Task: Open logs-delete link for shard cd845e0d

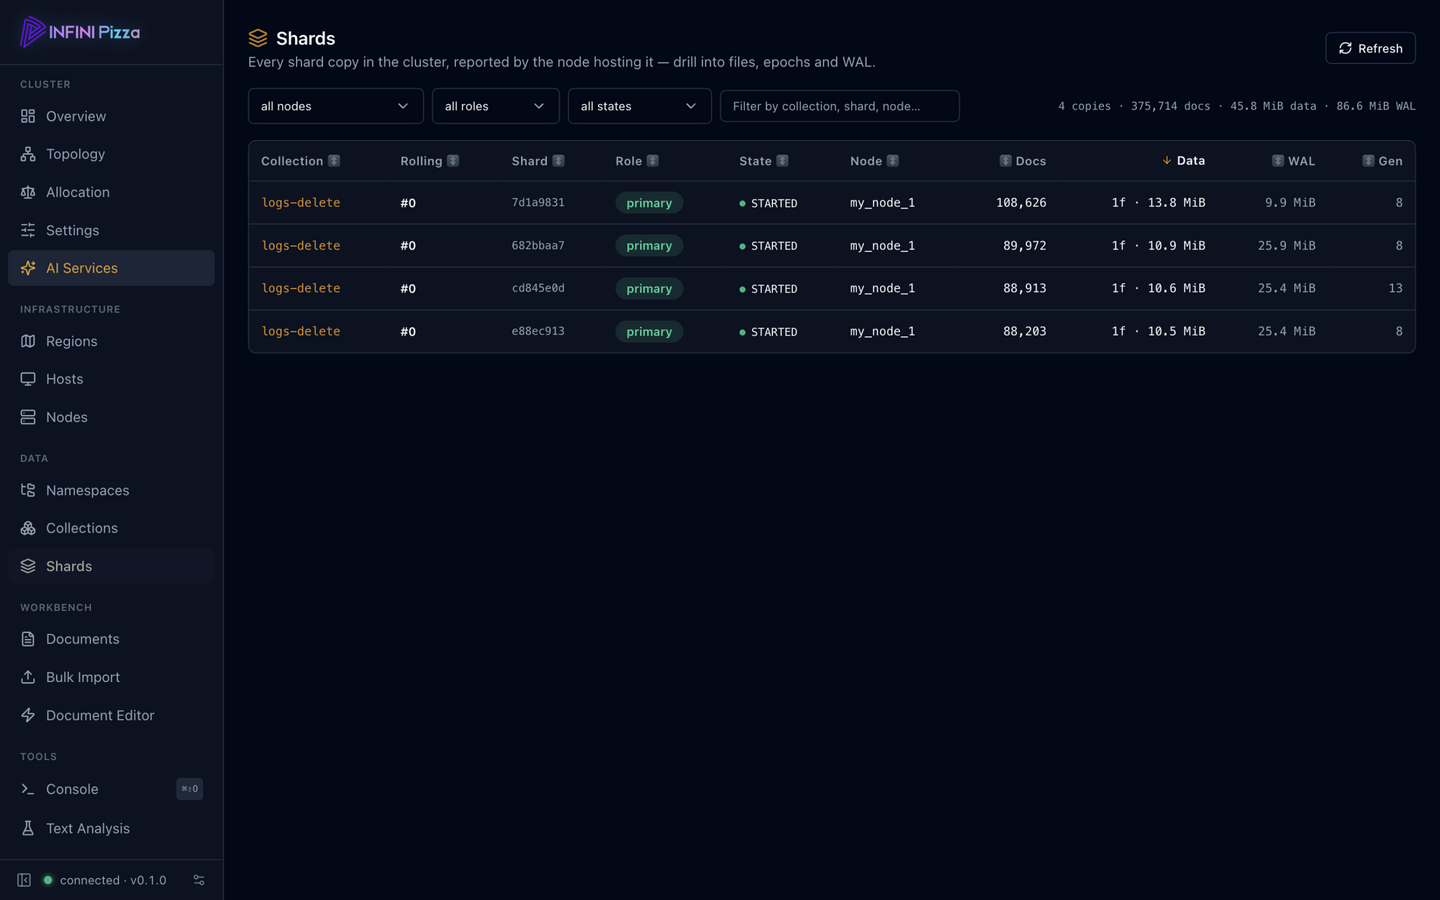Action: 301,289
